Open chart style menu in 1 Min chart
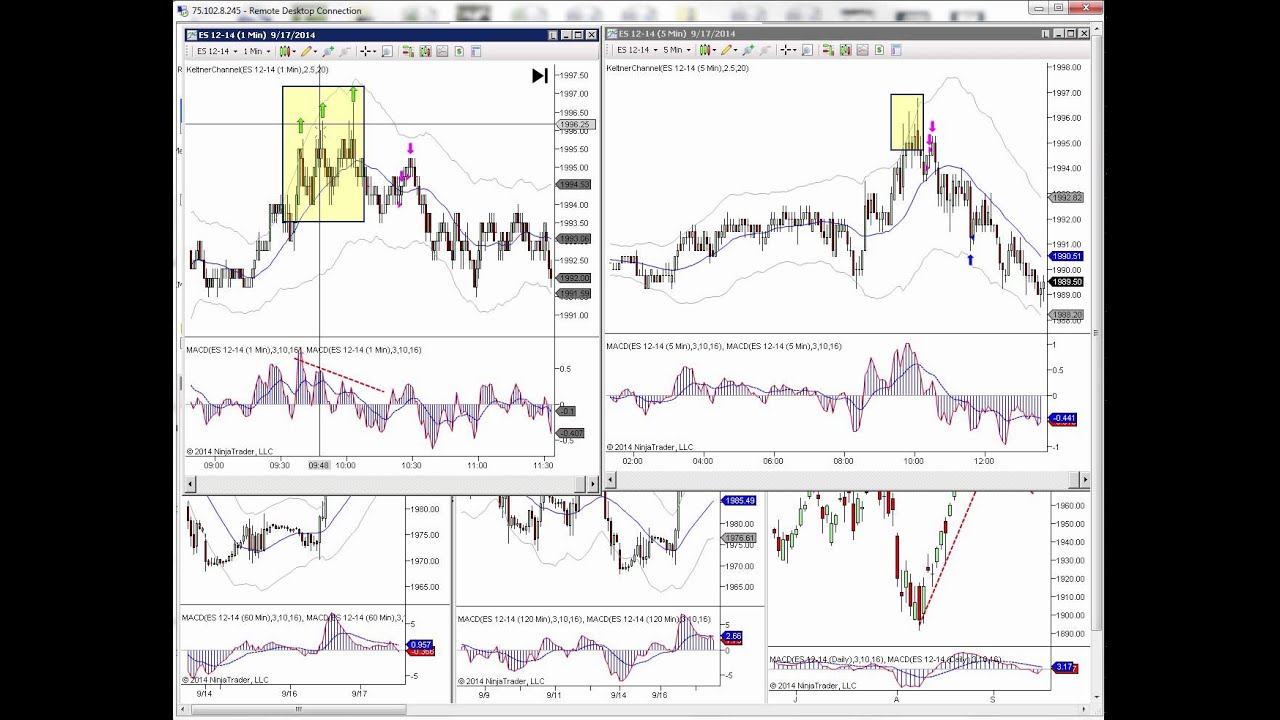1280x720 pixels. point(283,51)
